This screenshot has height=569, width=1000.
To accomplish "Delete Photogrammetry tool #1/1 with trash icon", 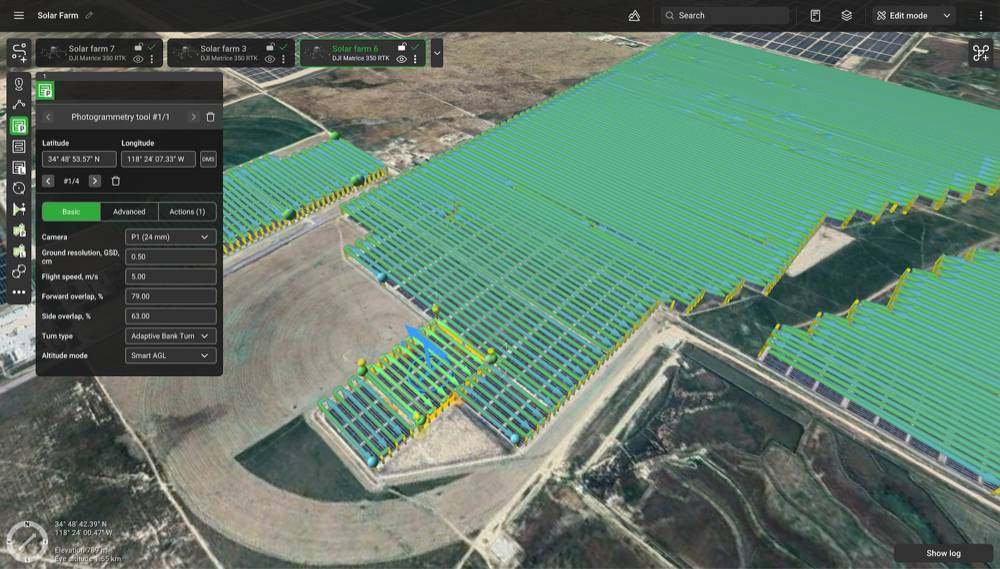I will [x=210, y=117].
